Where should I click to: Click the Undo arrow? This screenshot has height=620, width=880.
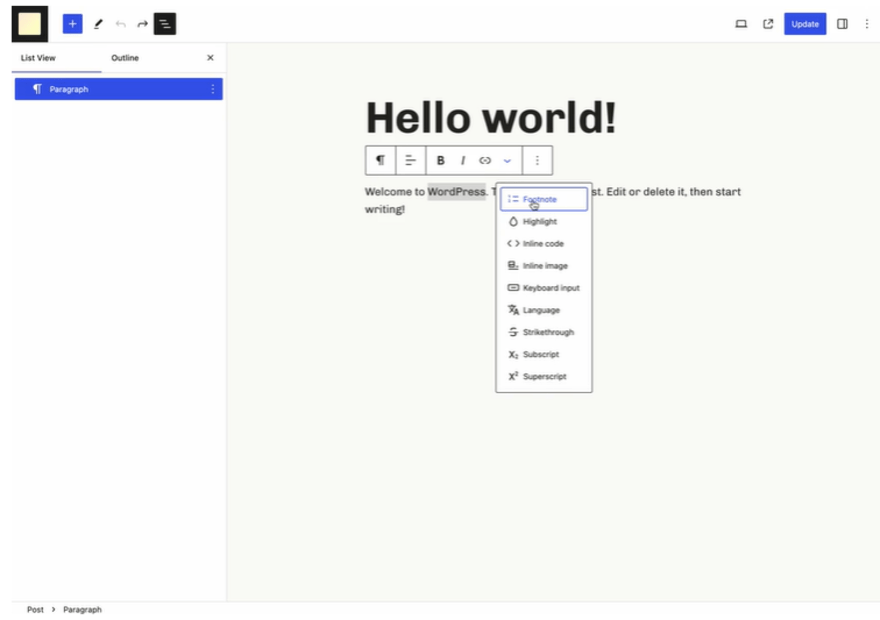tap(120, 24)
